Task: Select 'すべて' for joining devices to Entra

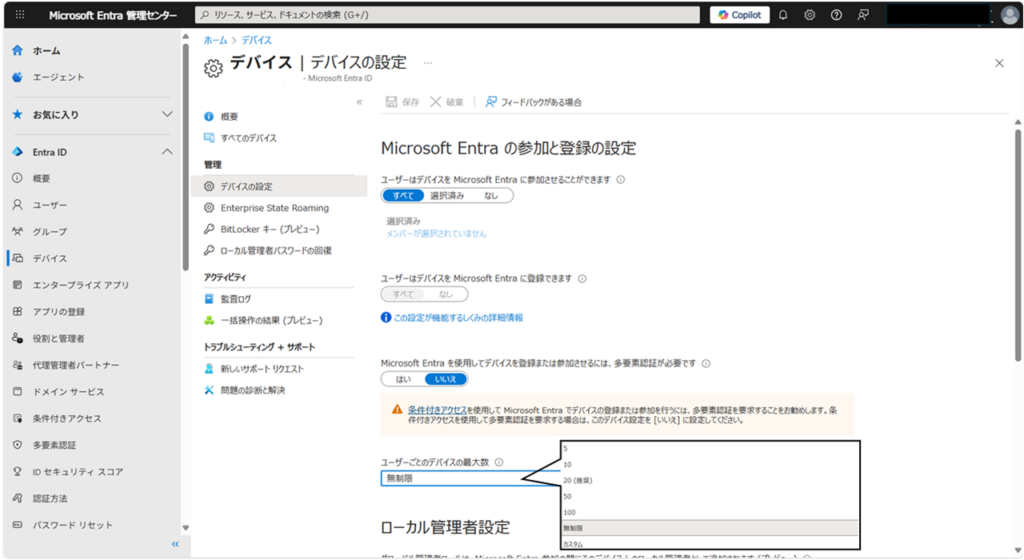Action: pyautogui.click(x=403, y=195)
